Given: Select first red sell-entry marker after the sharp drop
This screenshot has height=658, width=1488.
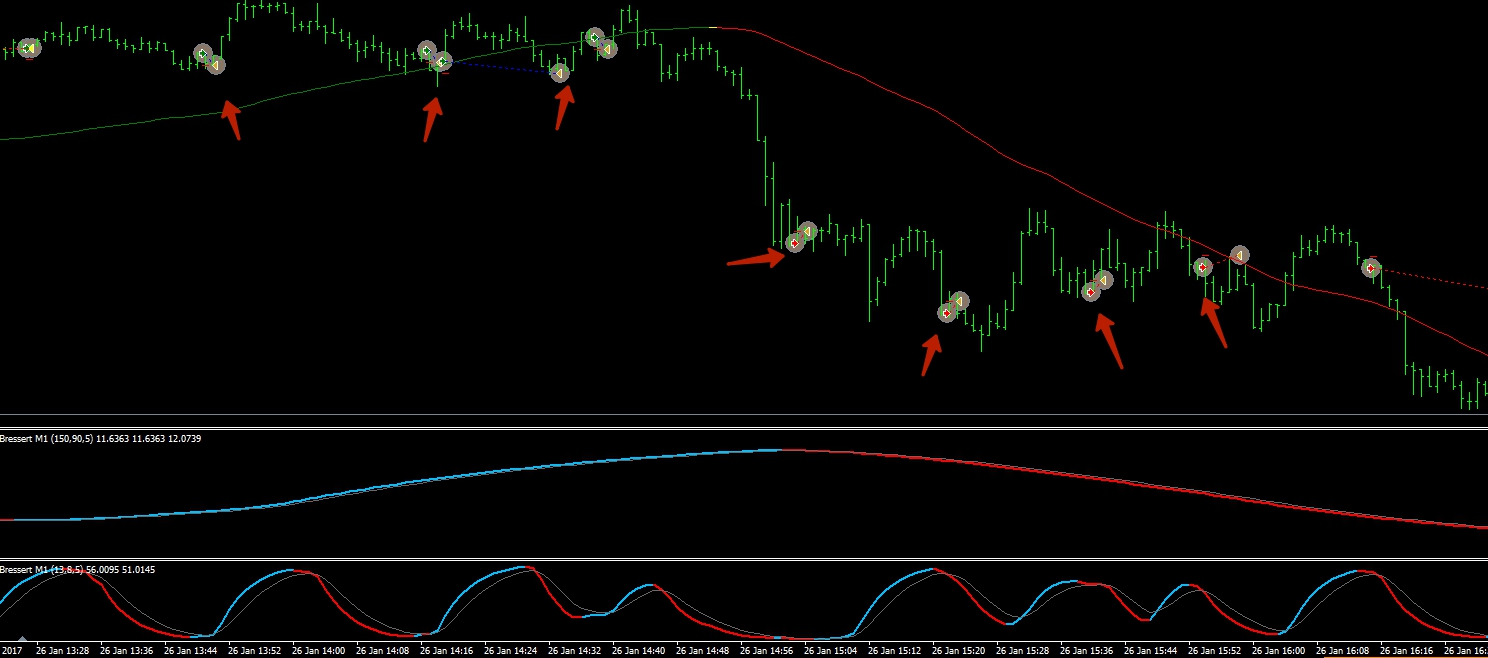Looking at the screenshot, I should coord(795,242).
